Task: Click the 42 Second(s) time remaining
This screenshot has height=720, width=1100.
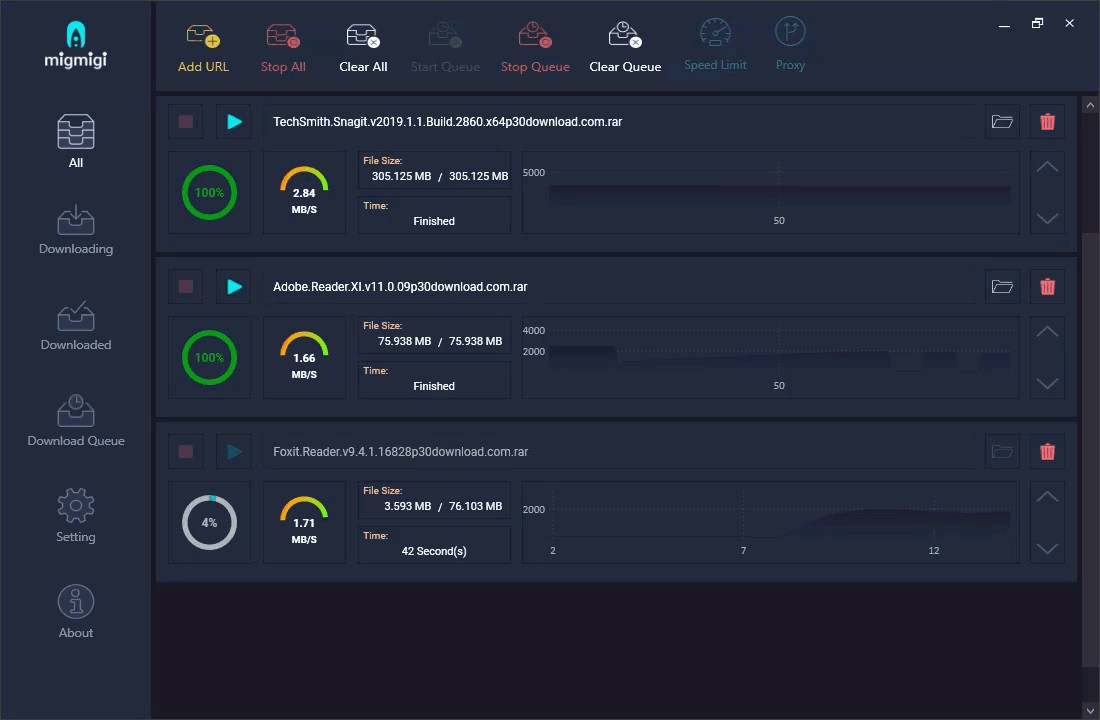Action: [434, 551]
